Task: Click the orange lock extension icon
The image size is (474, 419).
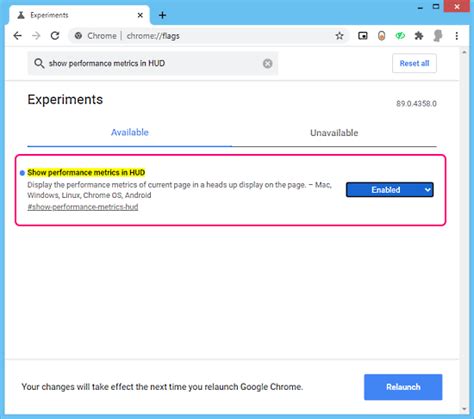Action: pos(382,36)
